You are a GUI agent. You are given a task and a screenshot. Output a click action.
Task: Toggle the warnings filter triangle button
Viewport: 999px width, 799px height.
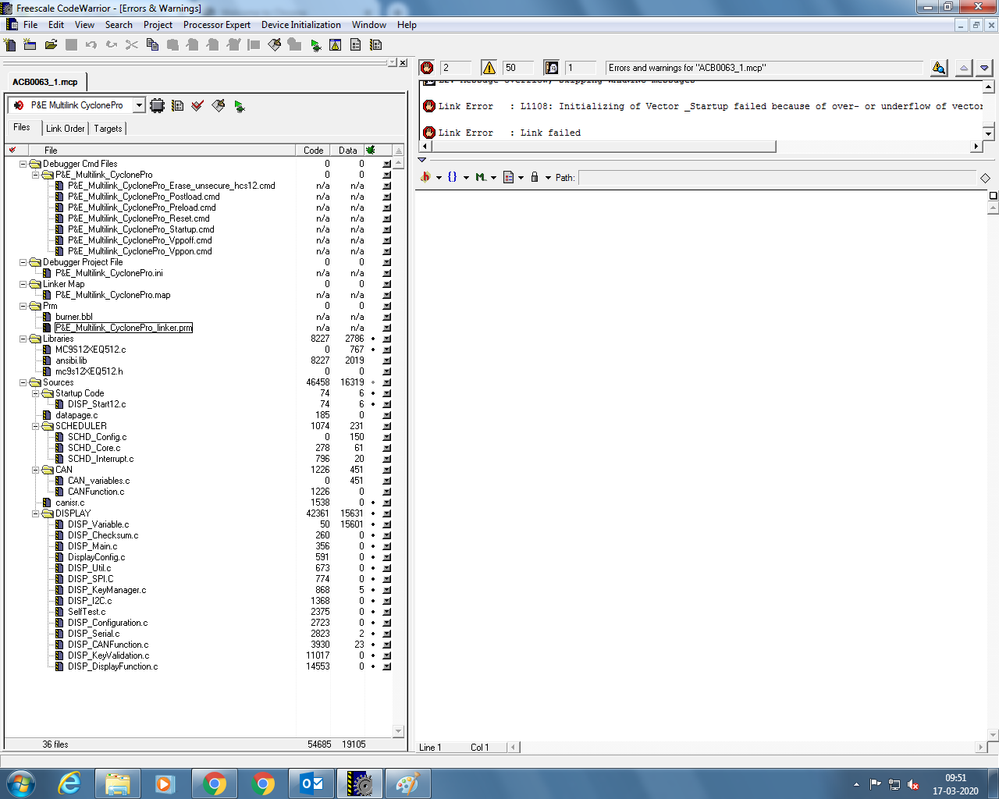click(x=489, y=68)
